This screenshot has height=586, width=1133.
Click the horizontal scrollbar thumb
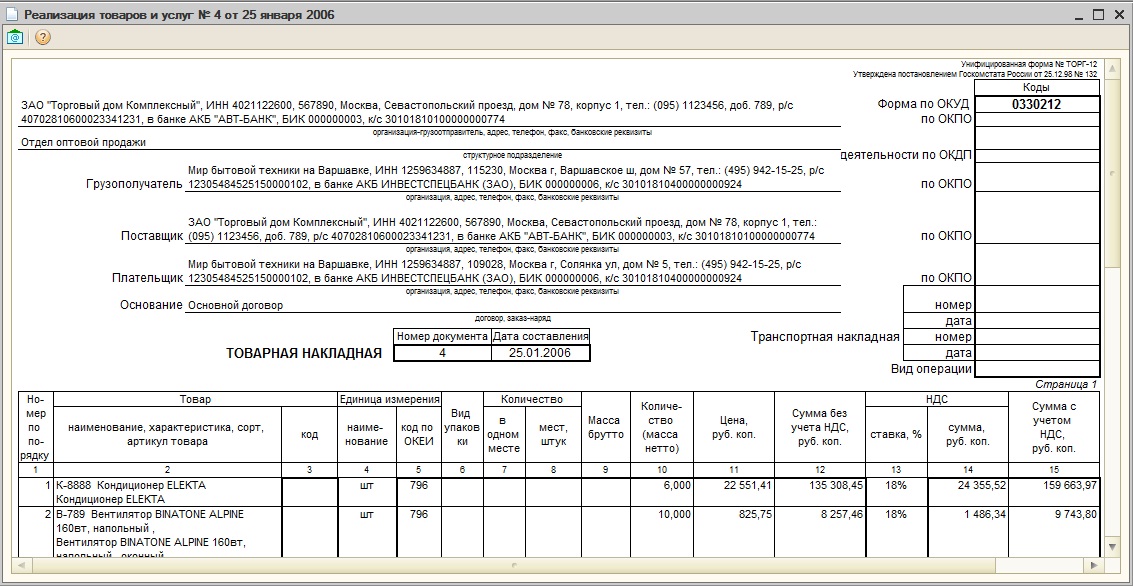pyautogui.click(x=512, y=564)
